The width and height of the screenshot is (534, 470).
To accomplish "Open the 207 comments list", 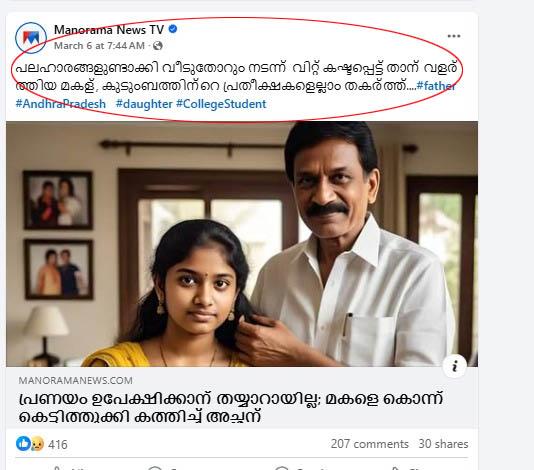I will click(x=370, y=444).
